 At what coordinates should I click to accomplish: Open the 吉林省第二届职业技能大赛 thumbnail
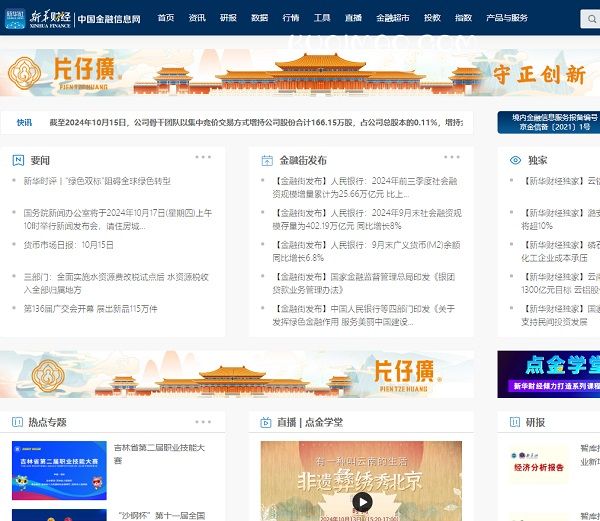(59, 471)
